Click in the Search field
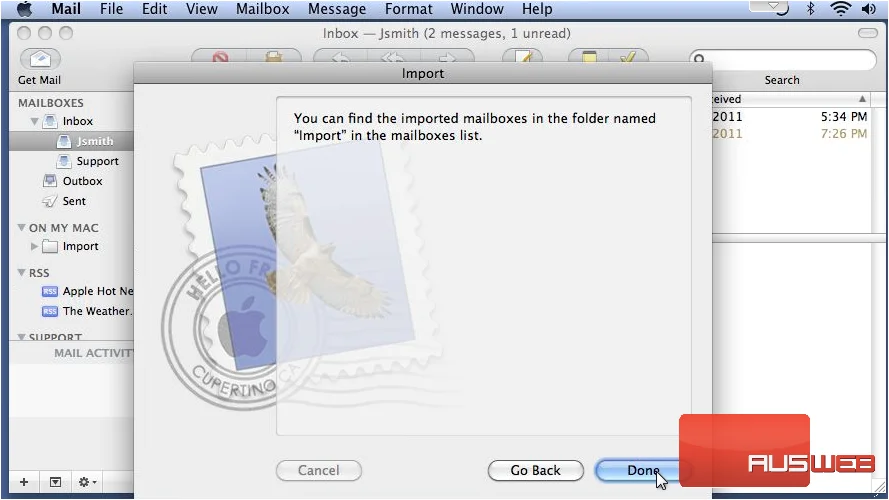 point(782,59)
